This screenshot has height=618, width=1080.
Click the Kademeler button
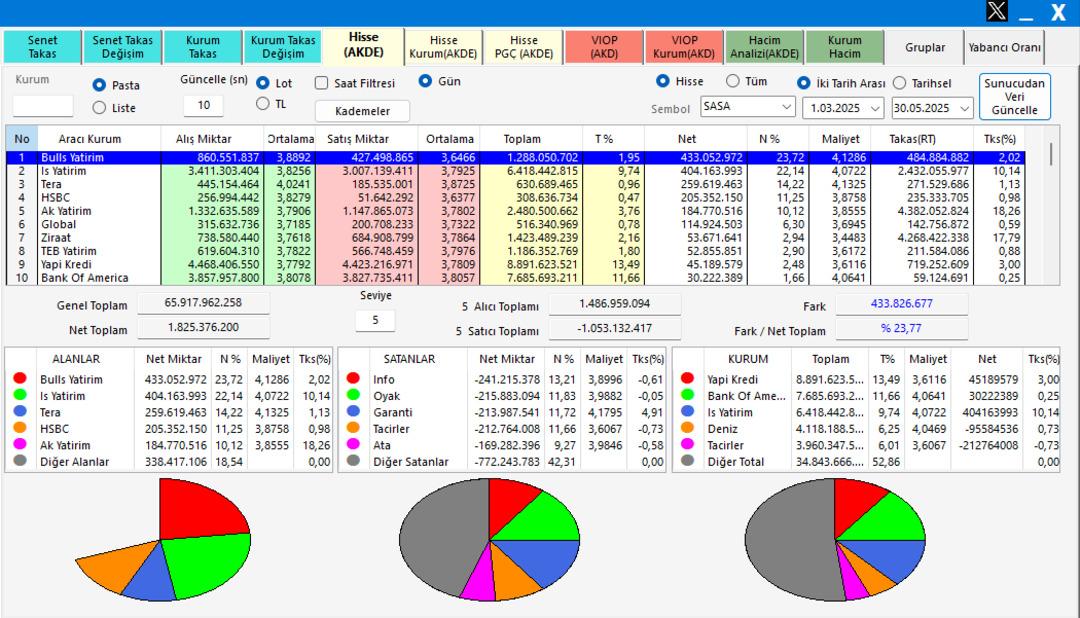coord(362,111)
